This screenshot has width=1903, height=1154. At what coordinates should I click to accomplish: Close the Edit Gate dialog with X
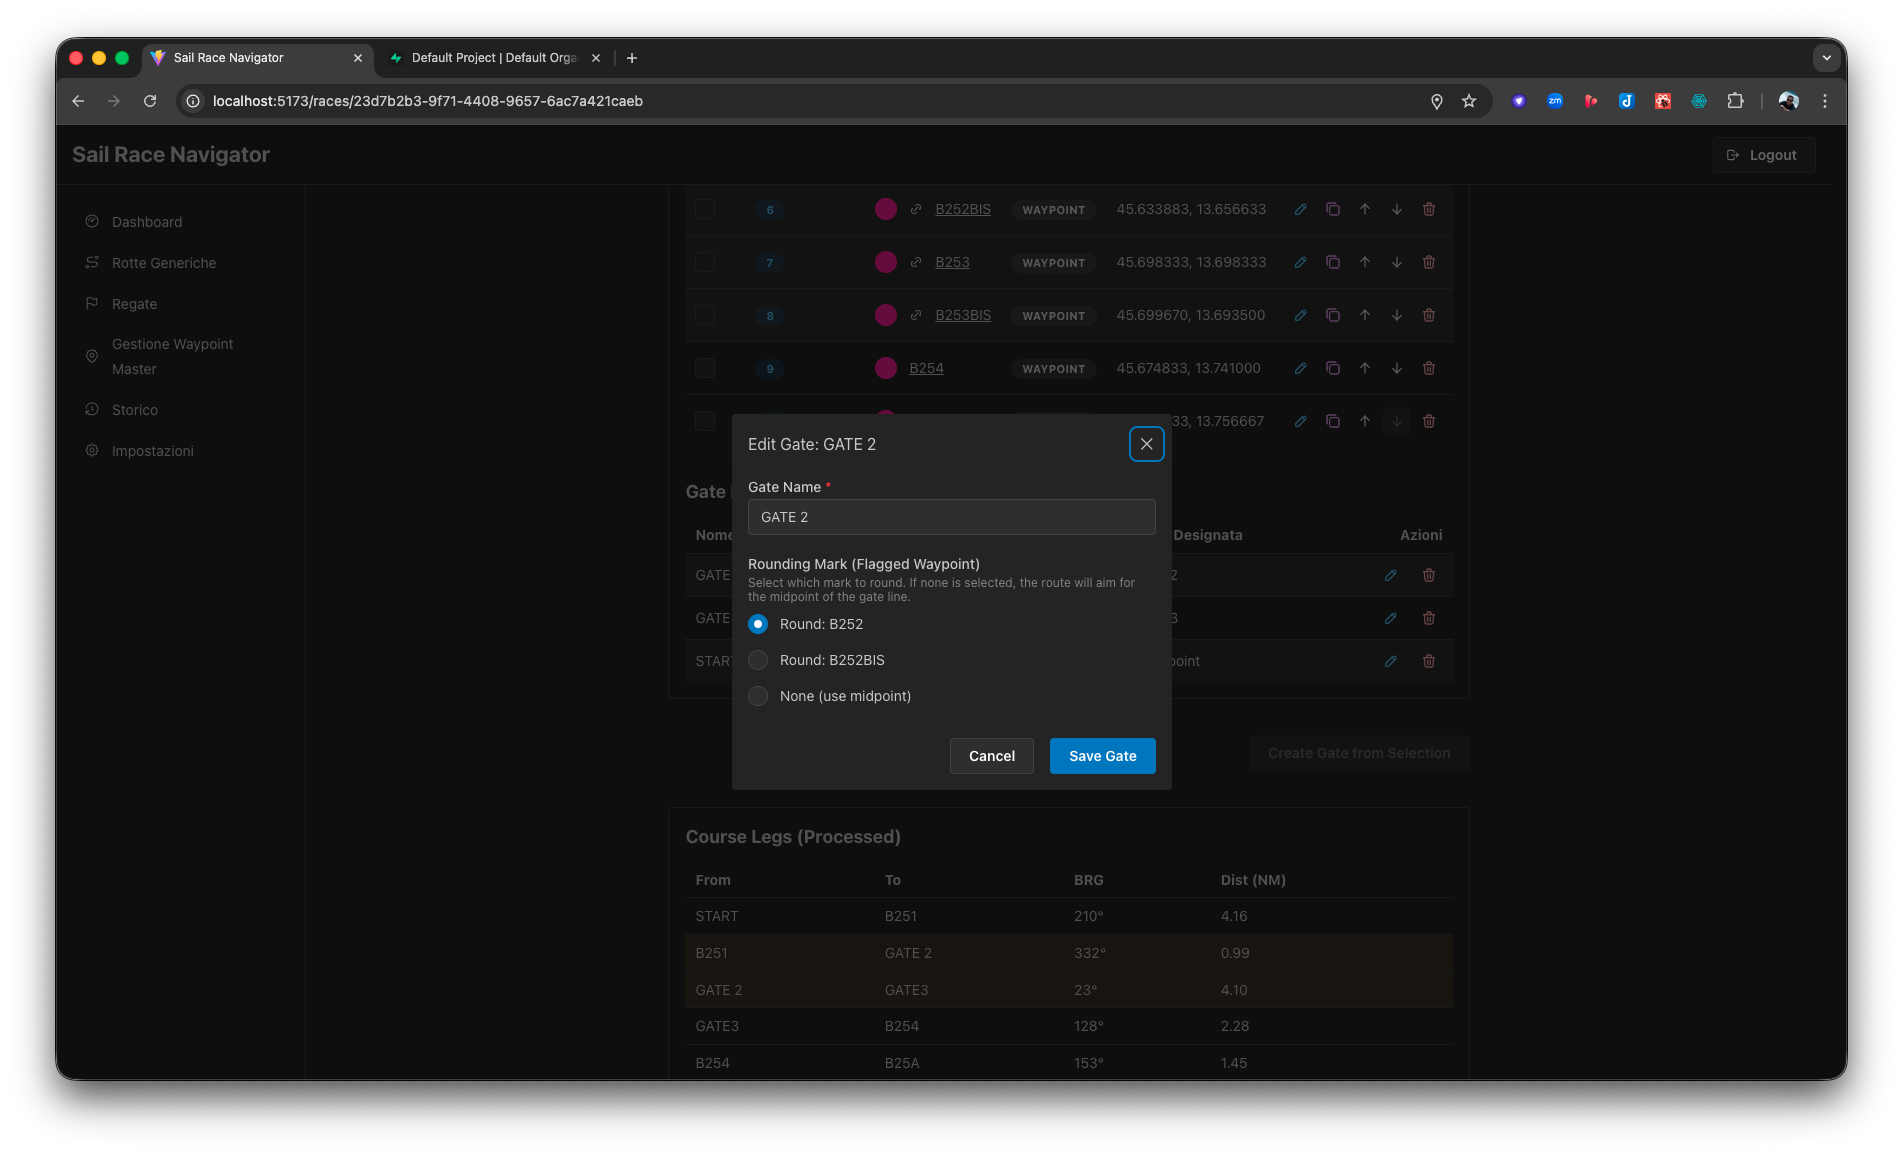(x=1146, y=444)
